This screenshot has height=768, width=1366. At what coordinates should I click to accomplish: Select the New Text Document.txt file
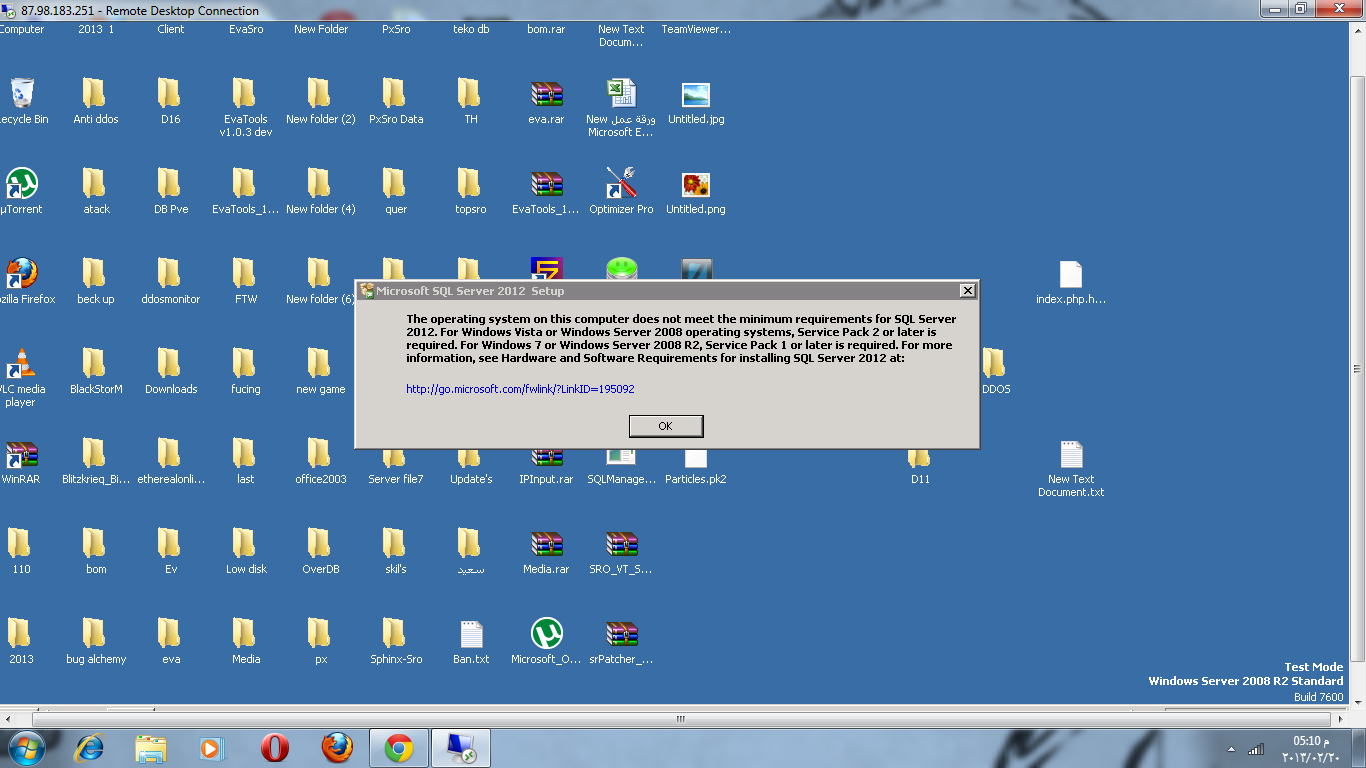pyautogui.click(x=1071, y=468)
